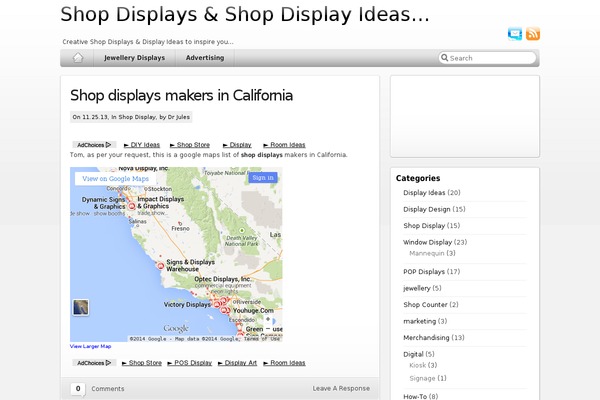Open the View Larger Map link
Screen dimensions: 600x400
pyautogui.click(x=90, y=346)
